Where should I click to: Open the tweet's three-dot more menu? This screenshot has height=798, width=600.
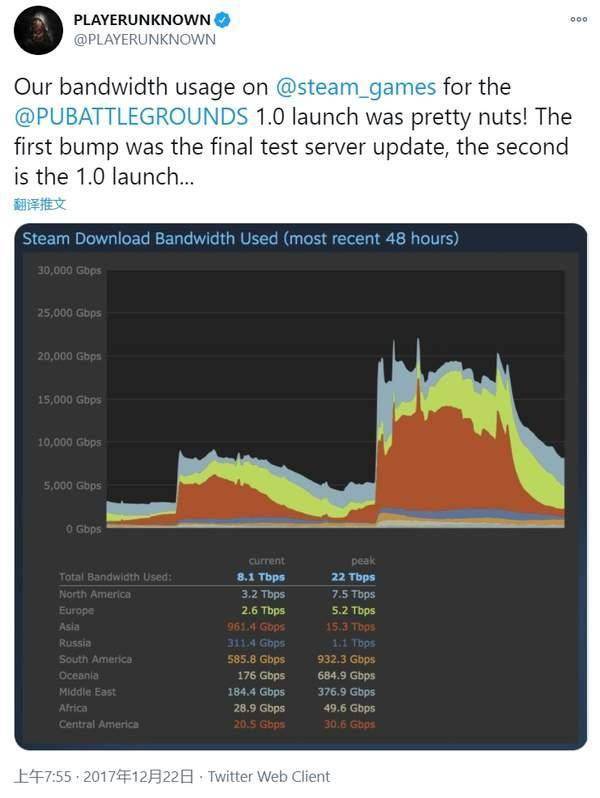[x=578, y=19]
